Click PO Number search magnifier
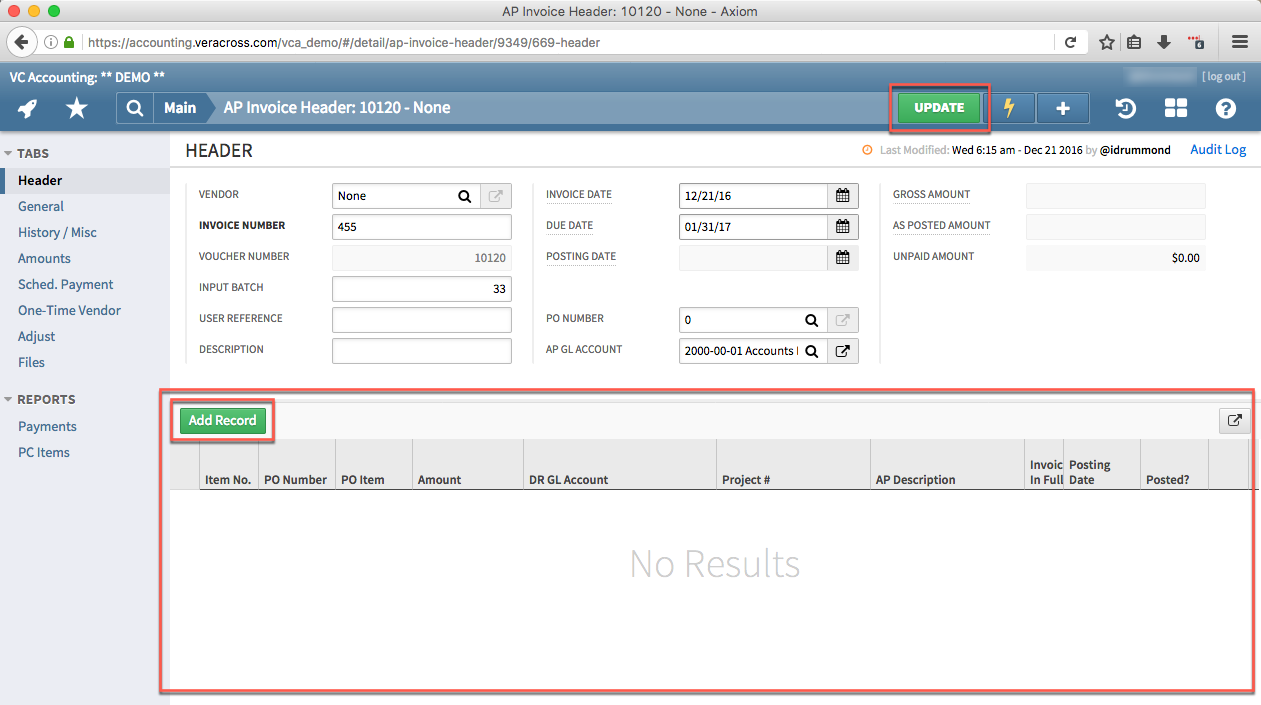Image resolution: width=1261 pixels, height=705 pixels. click(811, 320)
